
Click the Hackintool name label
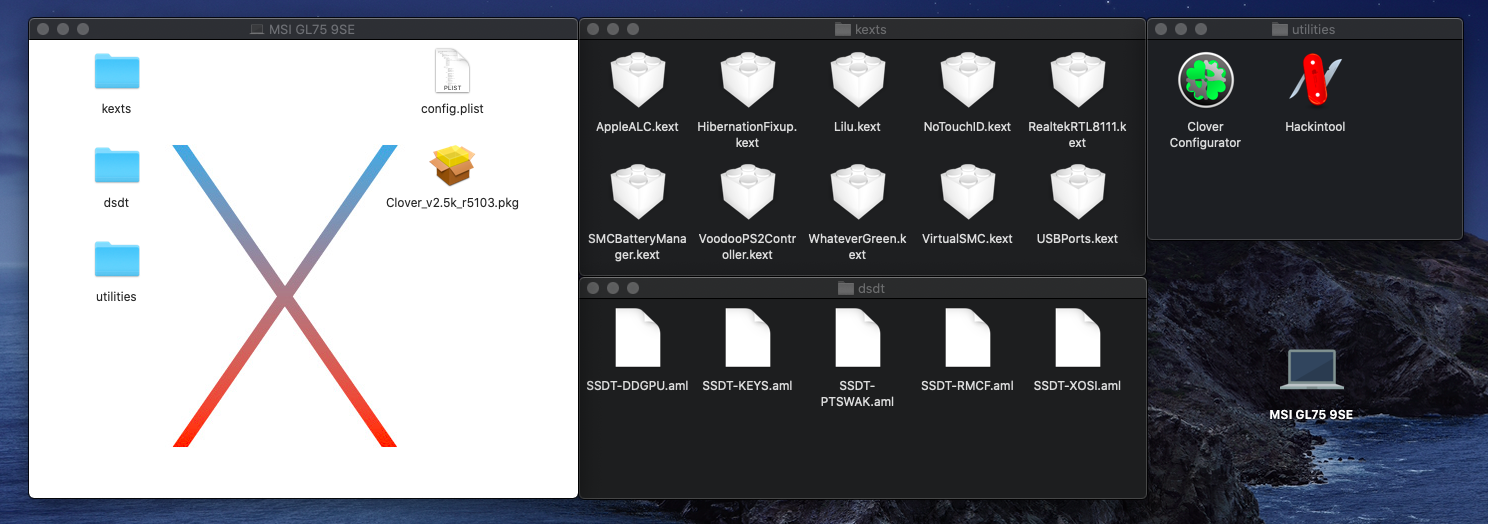[x=1315, y=127]
